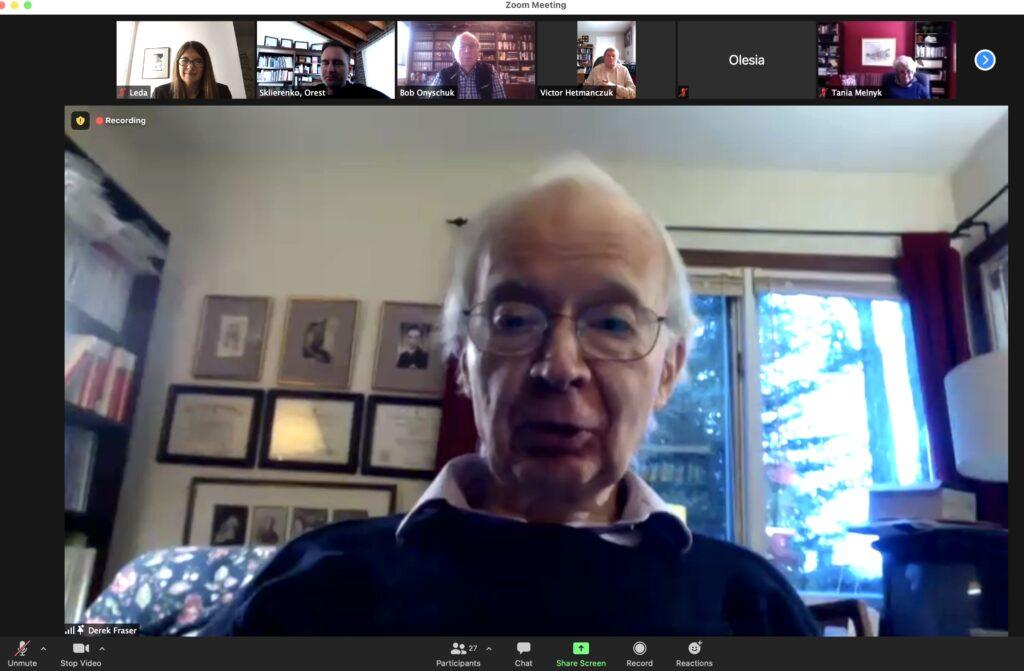This screenshot has width=1024, height=671.
Task: Select Tania Melnyk video thumbnail
Action: [886, 60]
